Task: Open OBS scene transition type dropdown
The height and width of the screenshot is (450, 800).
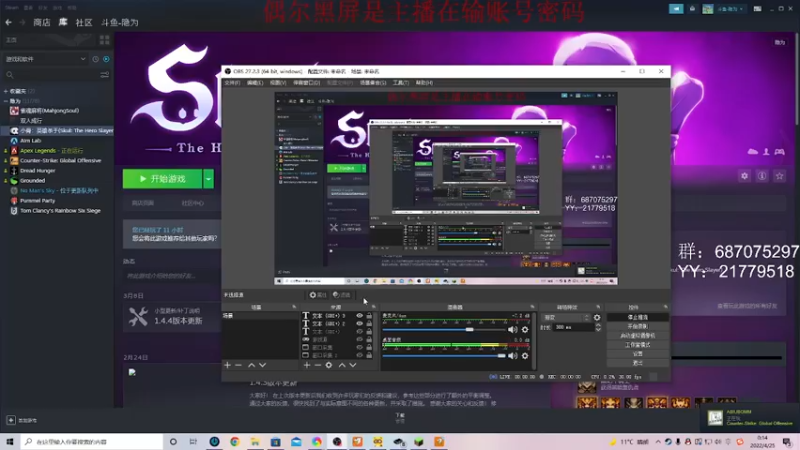Action: coord(565,317)
